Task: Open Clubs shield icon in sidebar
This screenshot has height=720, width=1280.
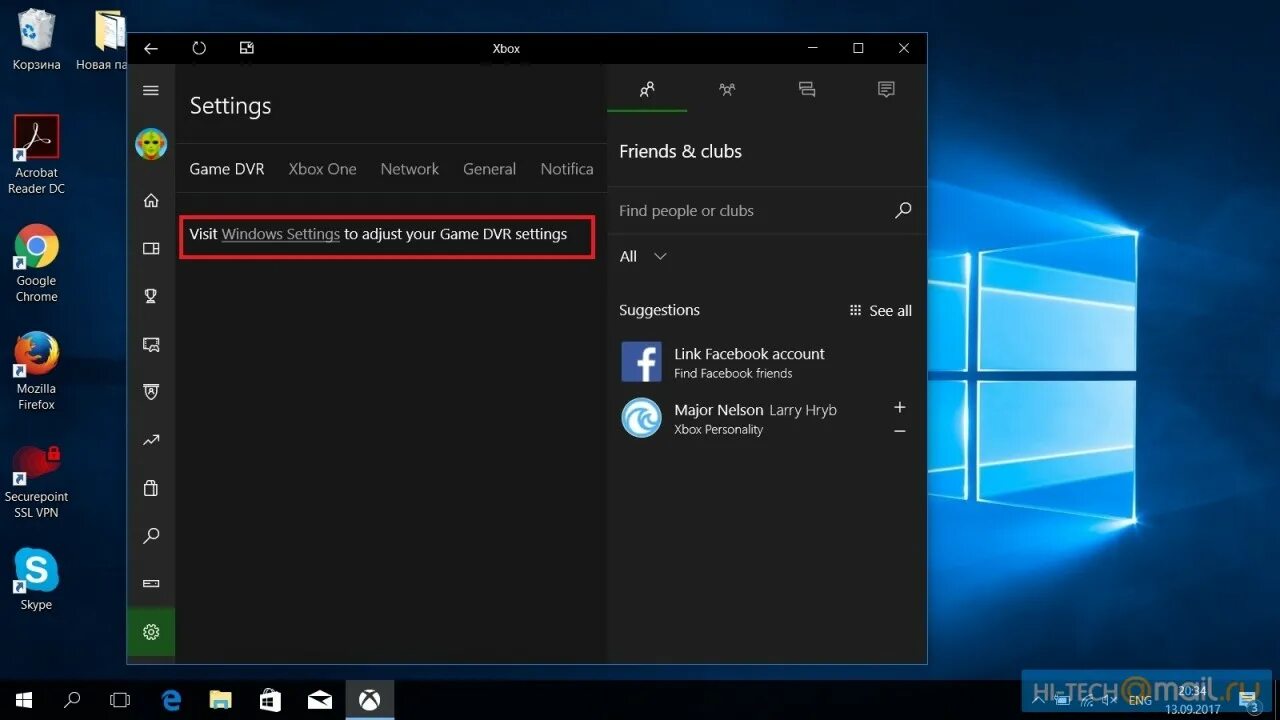Action: 151,392
